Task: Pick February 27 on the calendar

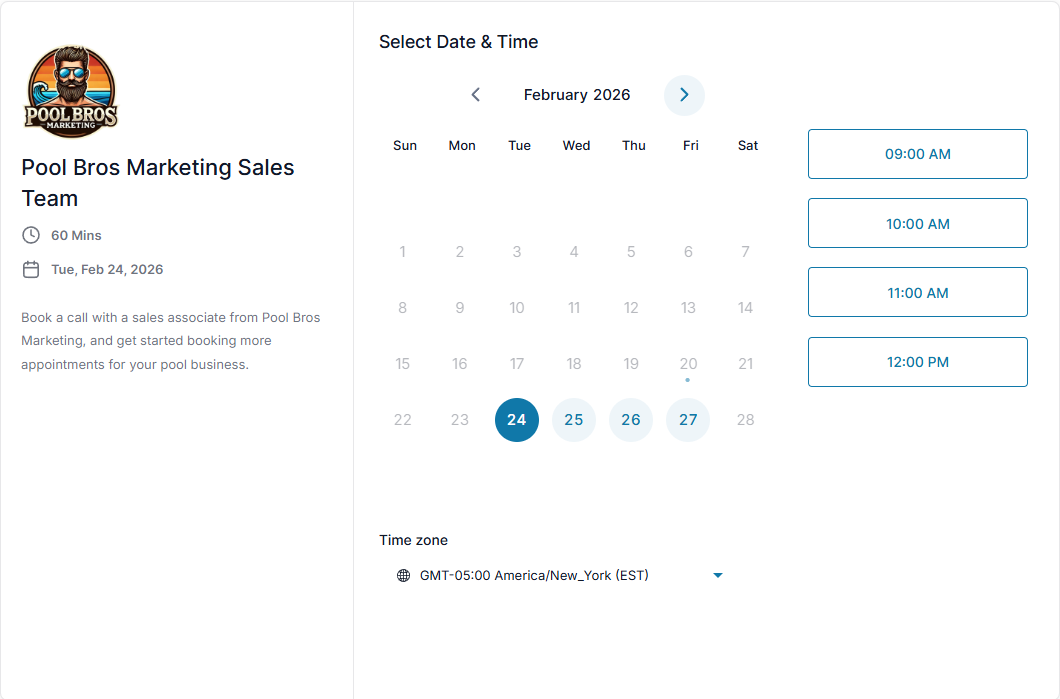Action: pyautogui.click(x=688, y=420)
